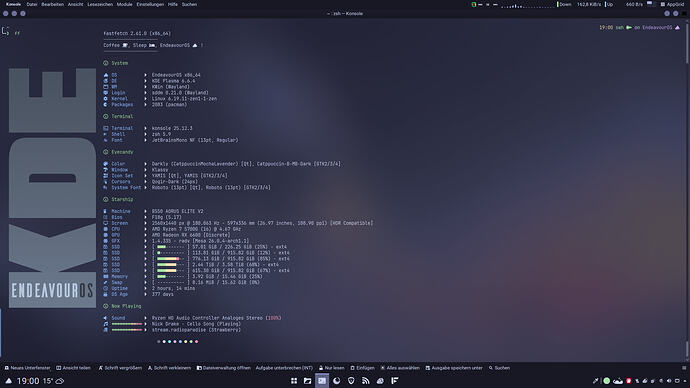Click the EndeavourOS logo image
The width and height of the screenshot is (690, 388).
pyautogui.click(x=52, y=188)
